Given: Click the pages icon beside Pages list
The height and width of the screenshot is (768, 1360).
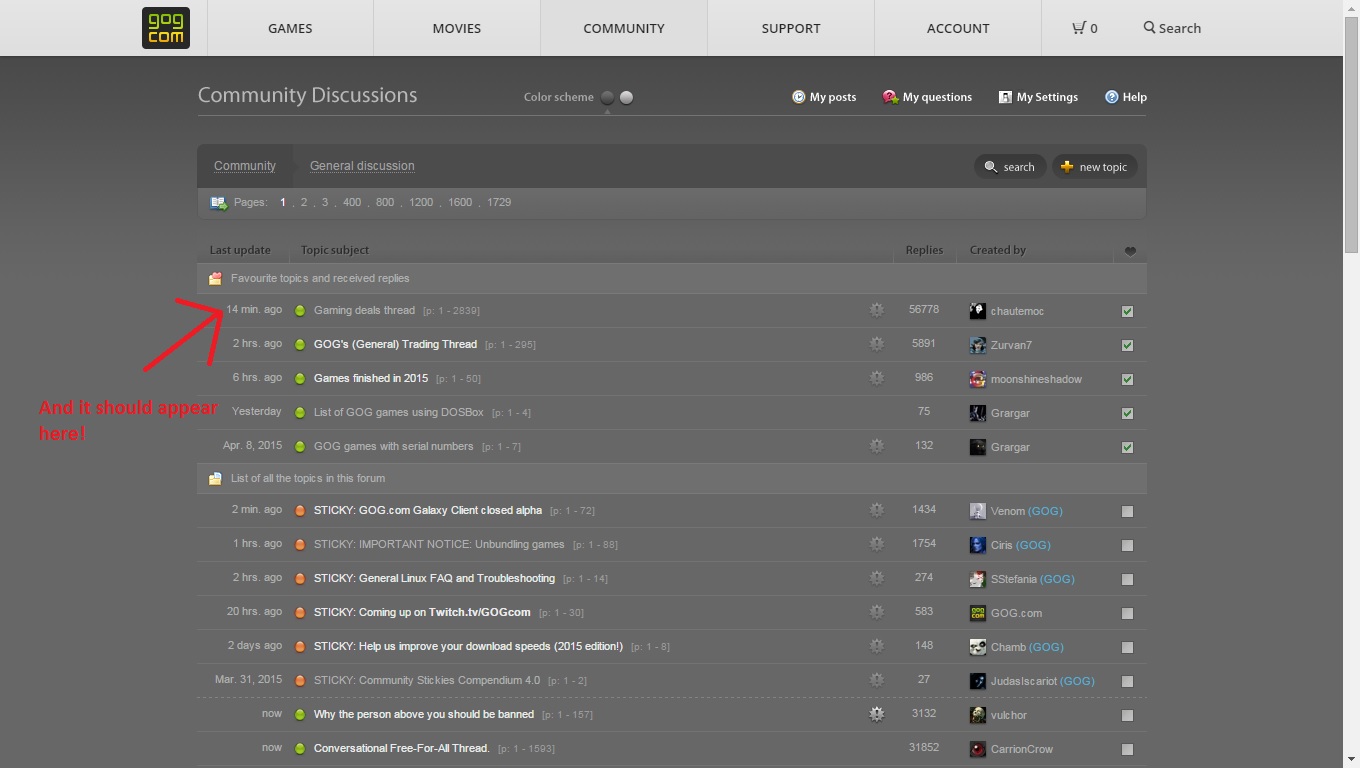Looking at the screenshot, I should tap(218, 203).
